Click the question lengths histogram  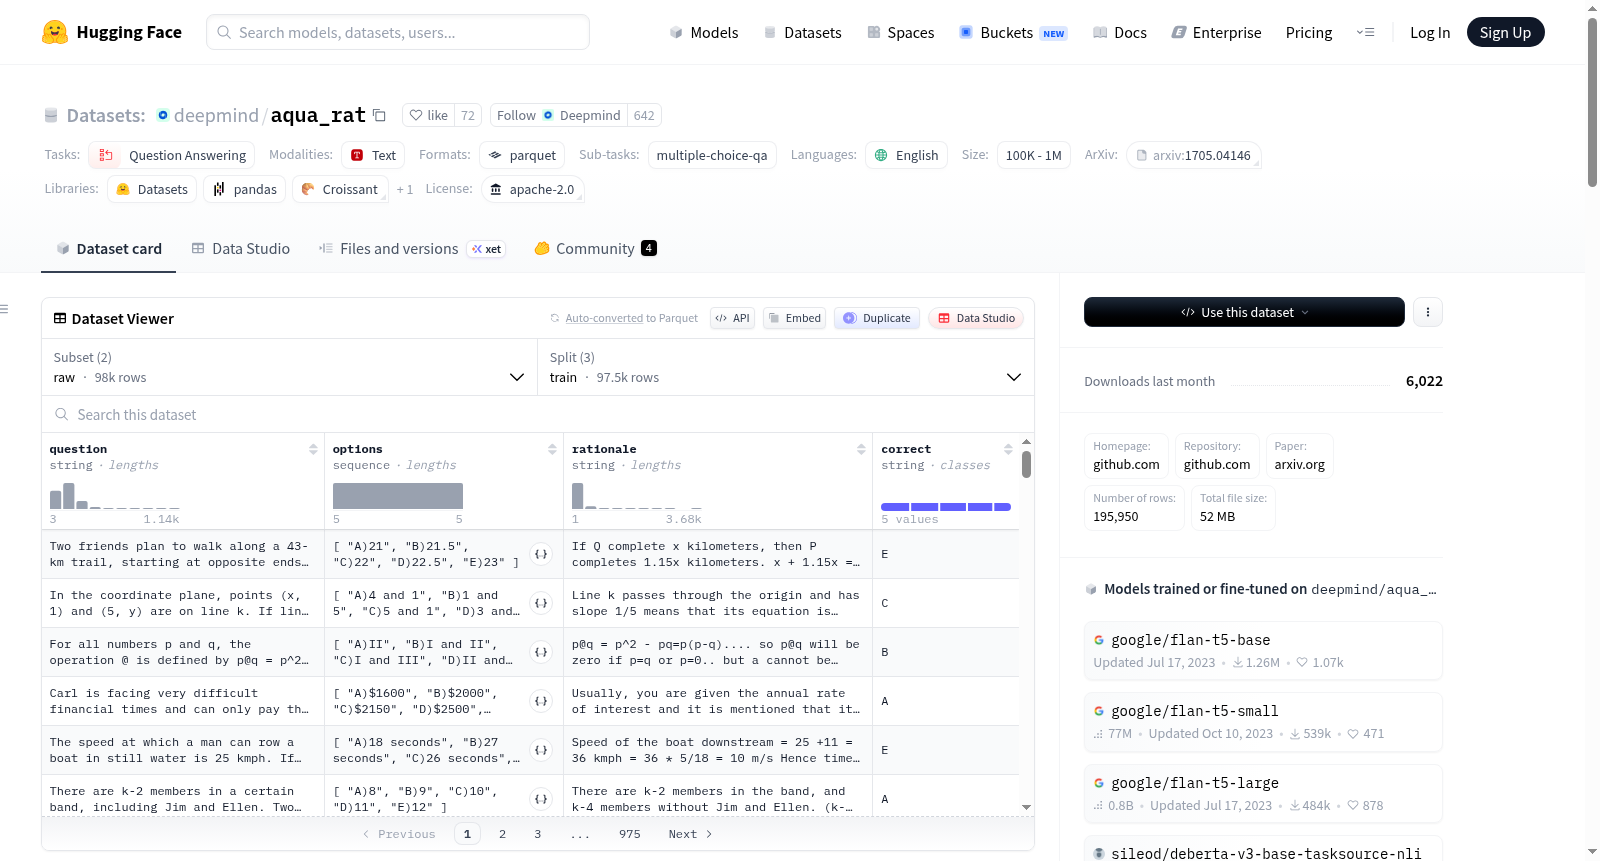tap(115, 496)
